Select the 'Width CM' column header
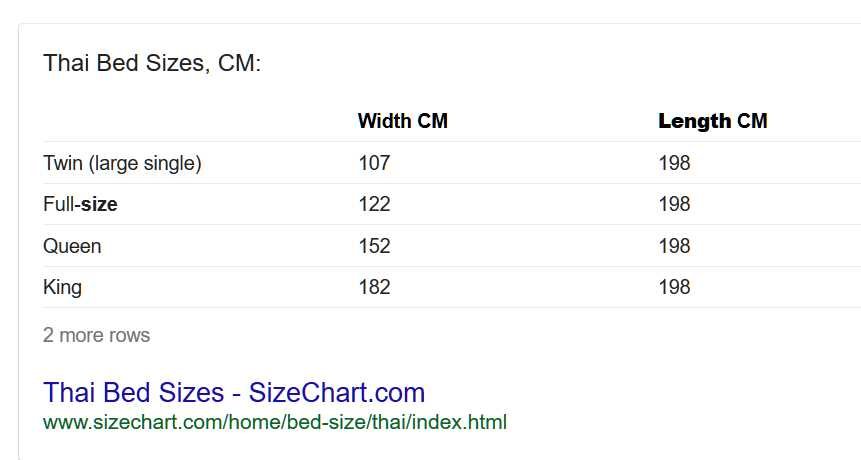Image resolution: width=861 pixels, height=460 pixels. point(402,121)
